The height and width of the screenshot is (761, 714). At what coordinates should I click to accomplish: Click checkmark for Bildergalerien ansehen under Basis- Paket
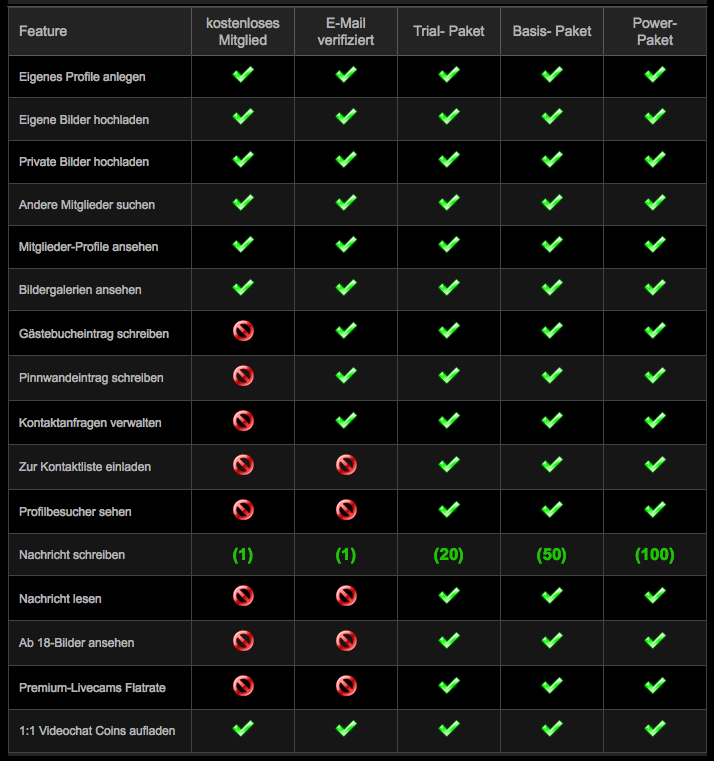552,287
